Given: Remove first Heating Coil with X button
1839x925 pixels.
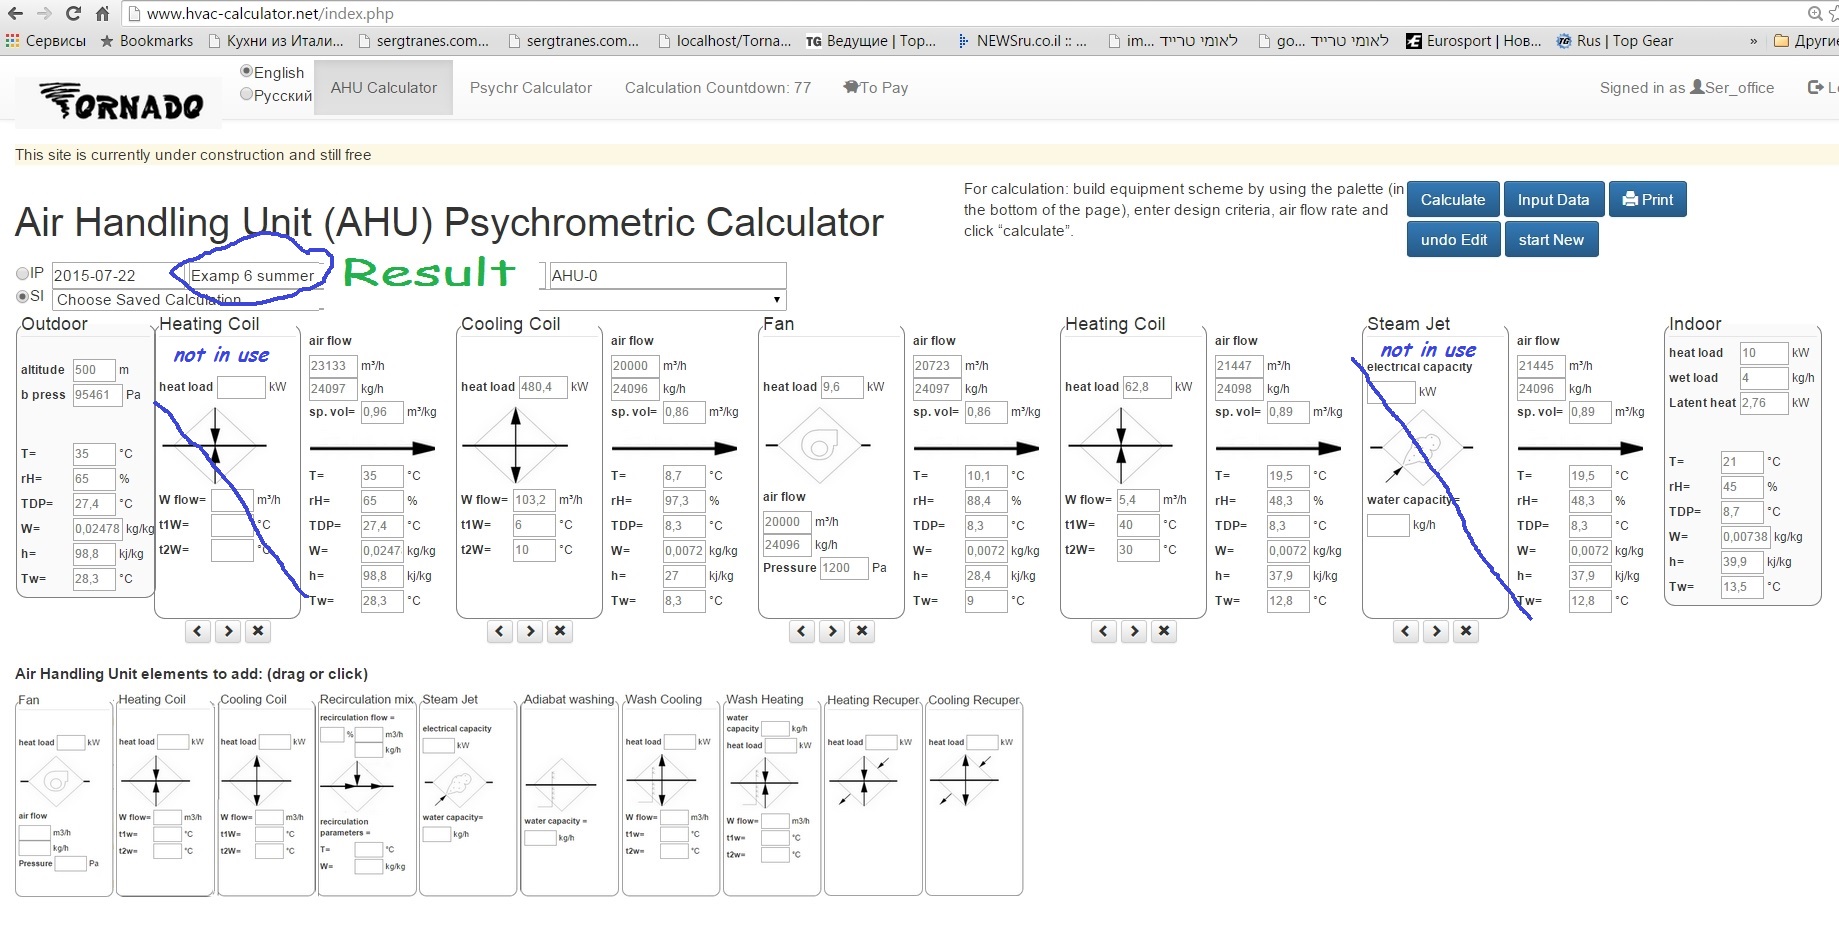Looking at the screenshot, I should click(258, 631).
